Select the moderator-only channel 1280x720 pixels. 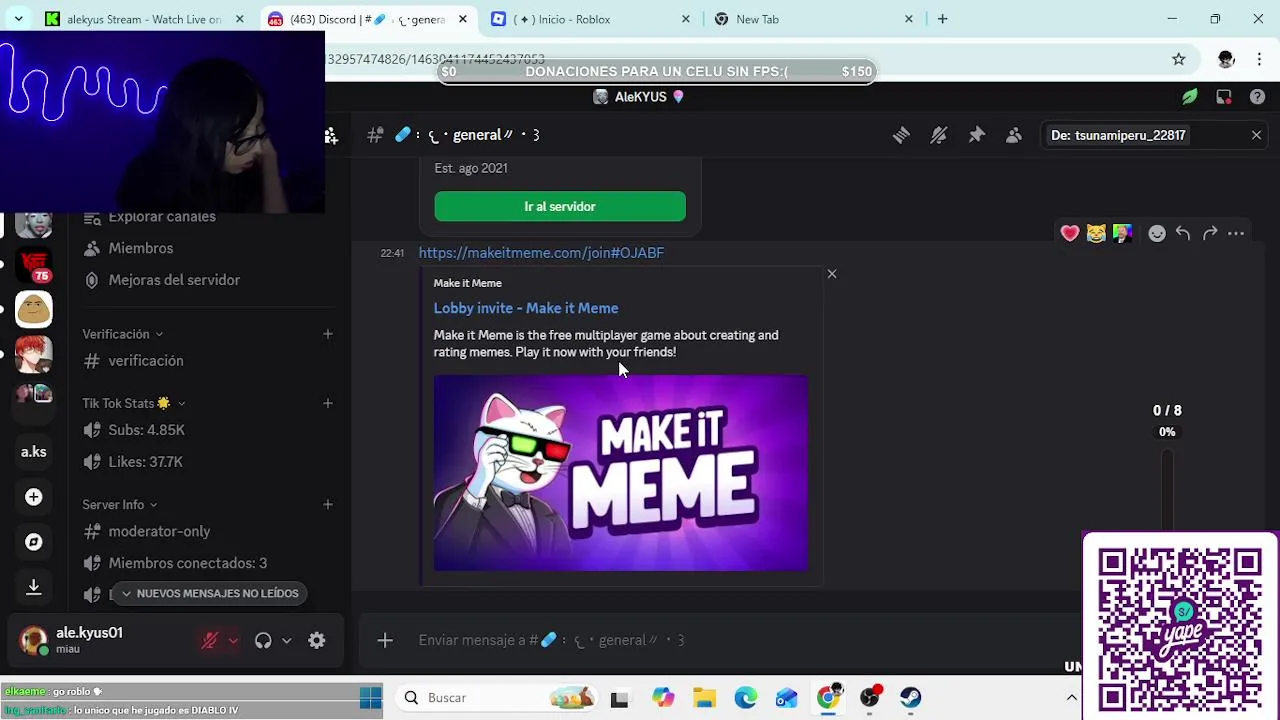[159, 531]
